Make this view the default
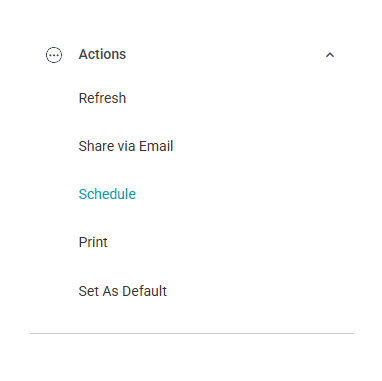Viewport: 382px width, 381px height. [x=123, y=291]
